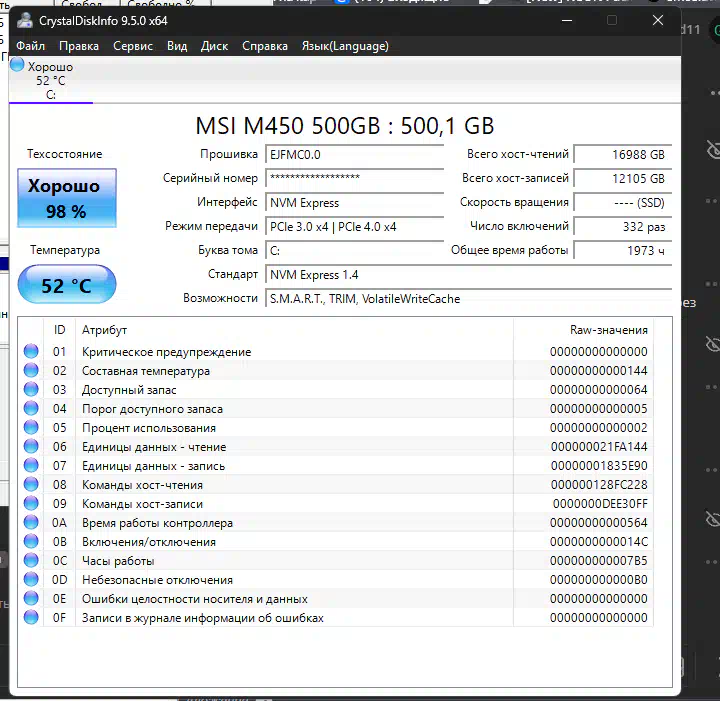Viewport: 720px width, 701px height.
Task: Click status orb for Включения/отключения row
Action: 31,541
